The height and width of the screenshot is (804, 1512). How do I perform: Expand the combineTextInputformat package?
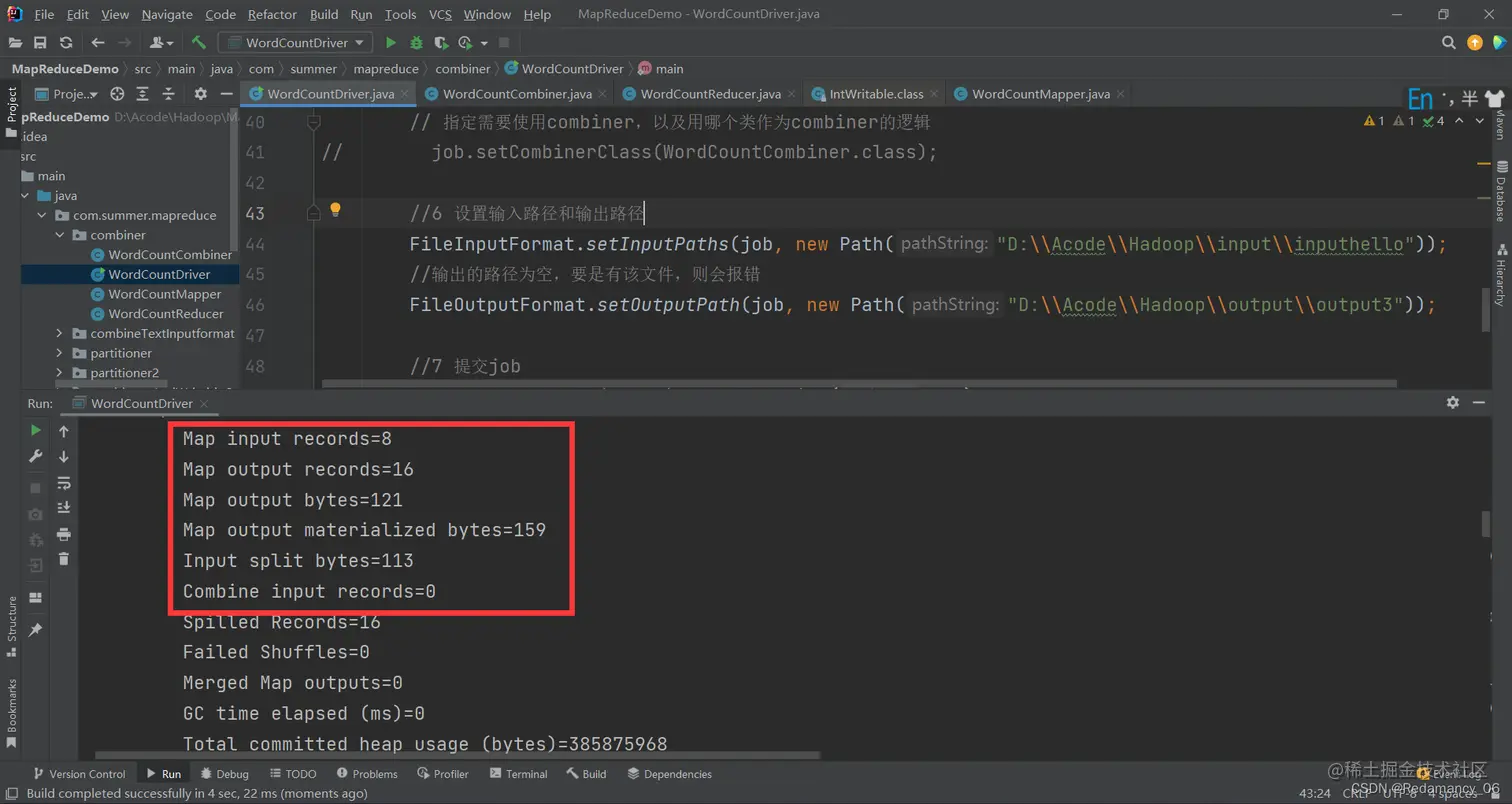tap(60, 333)
